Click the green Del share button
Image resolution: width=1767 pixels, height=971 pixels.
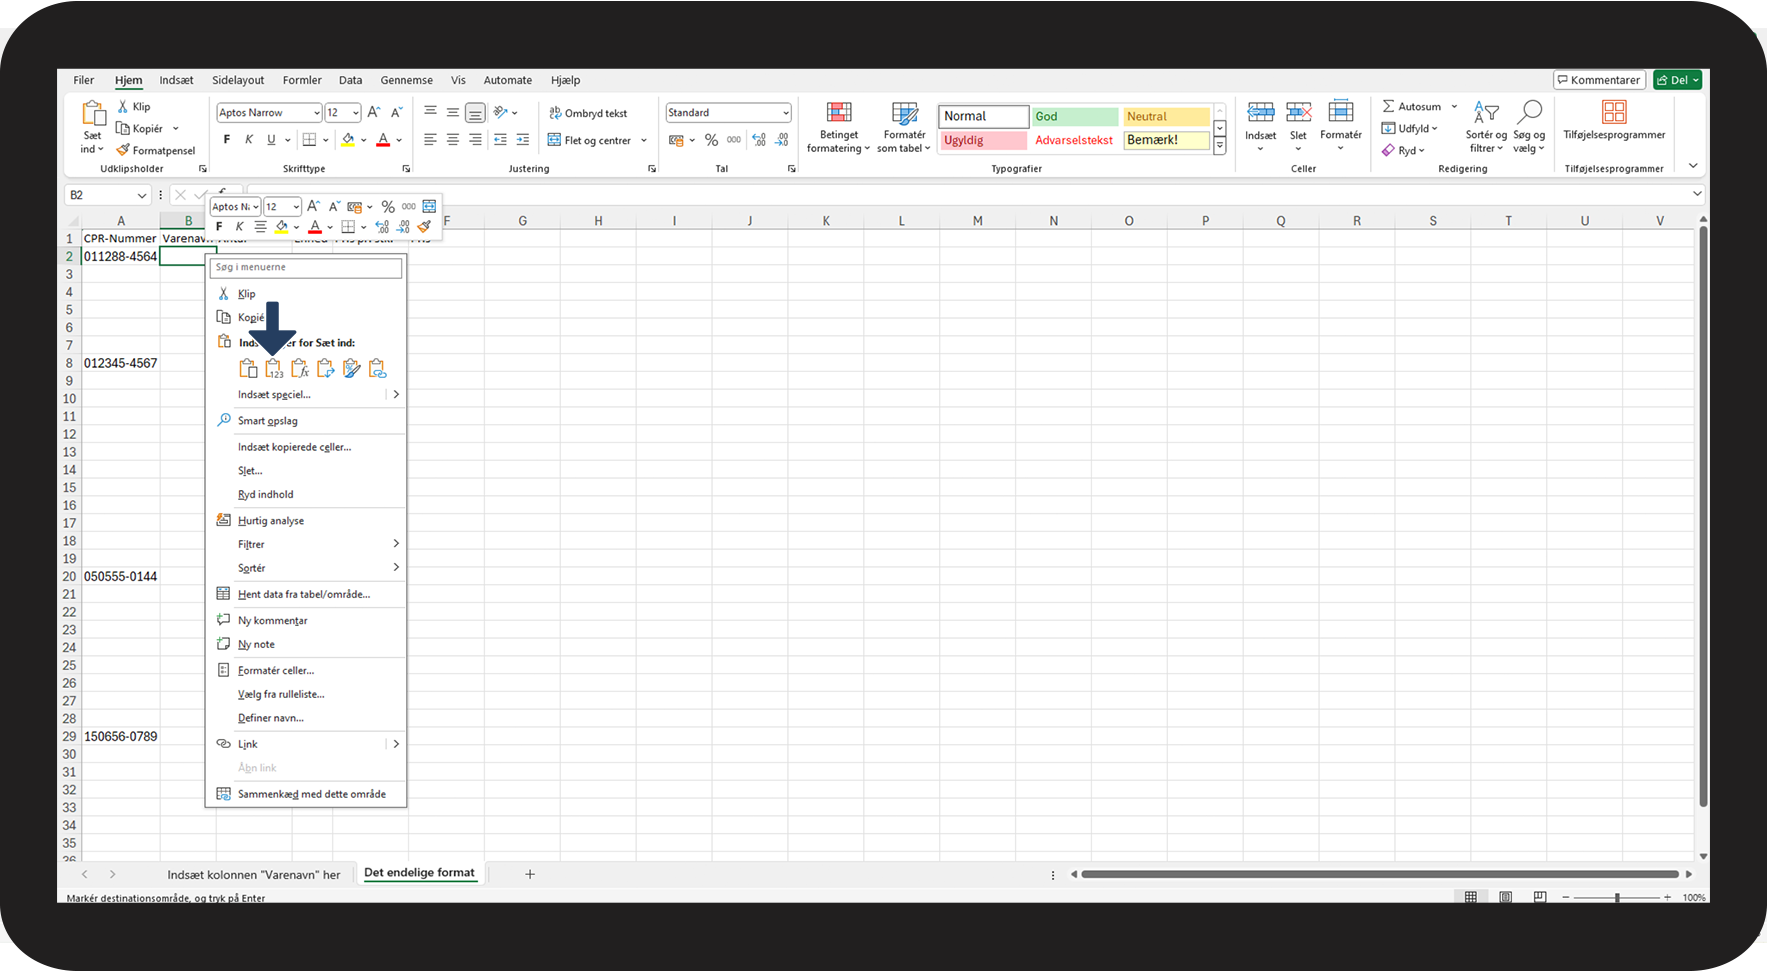click(x=1677, y=80)
